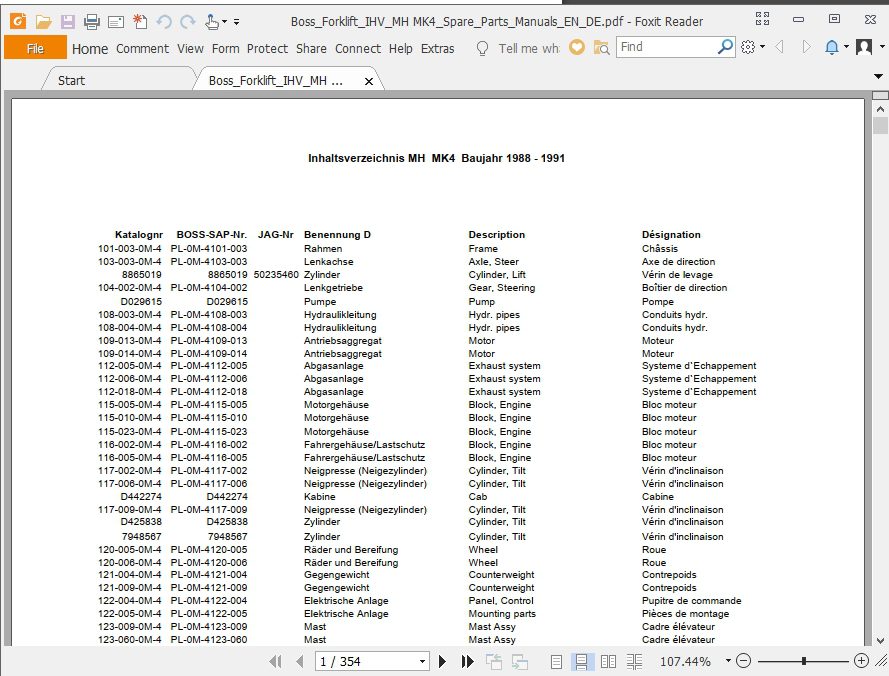The width and height of the screenshot is (889, 676).
Task: Toggle the ribbon full screen mode icon
Action: [763, 19]
